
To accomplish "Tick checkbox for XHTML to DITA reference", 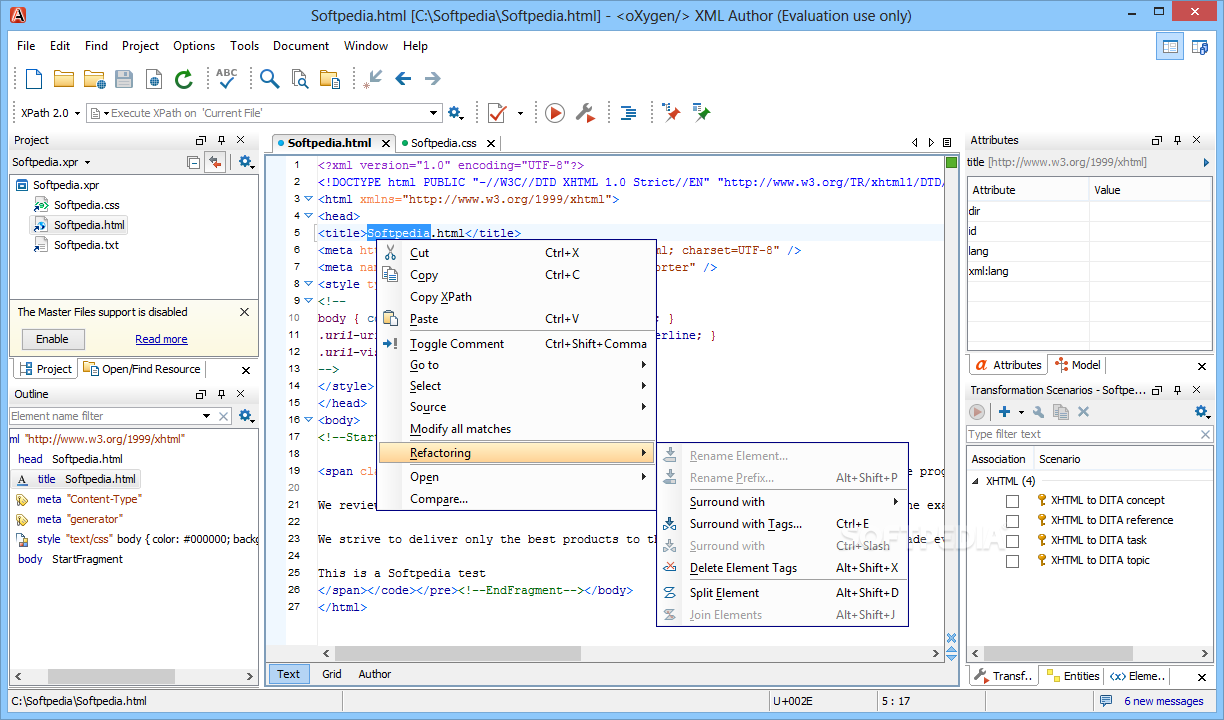I will pyautogui.click(x=1012, y=521).
